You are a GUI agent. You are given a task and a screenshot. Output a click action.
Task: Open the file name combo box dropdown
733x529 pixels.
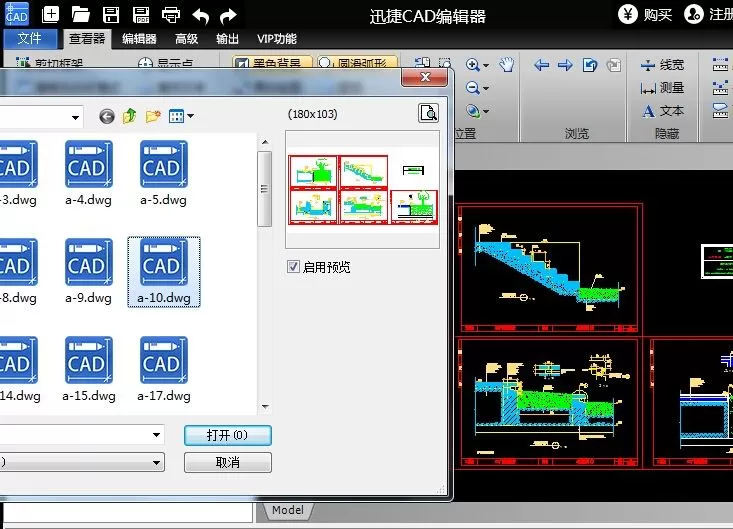tap(156, 435)
